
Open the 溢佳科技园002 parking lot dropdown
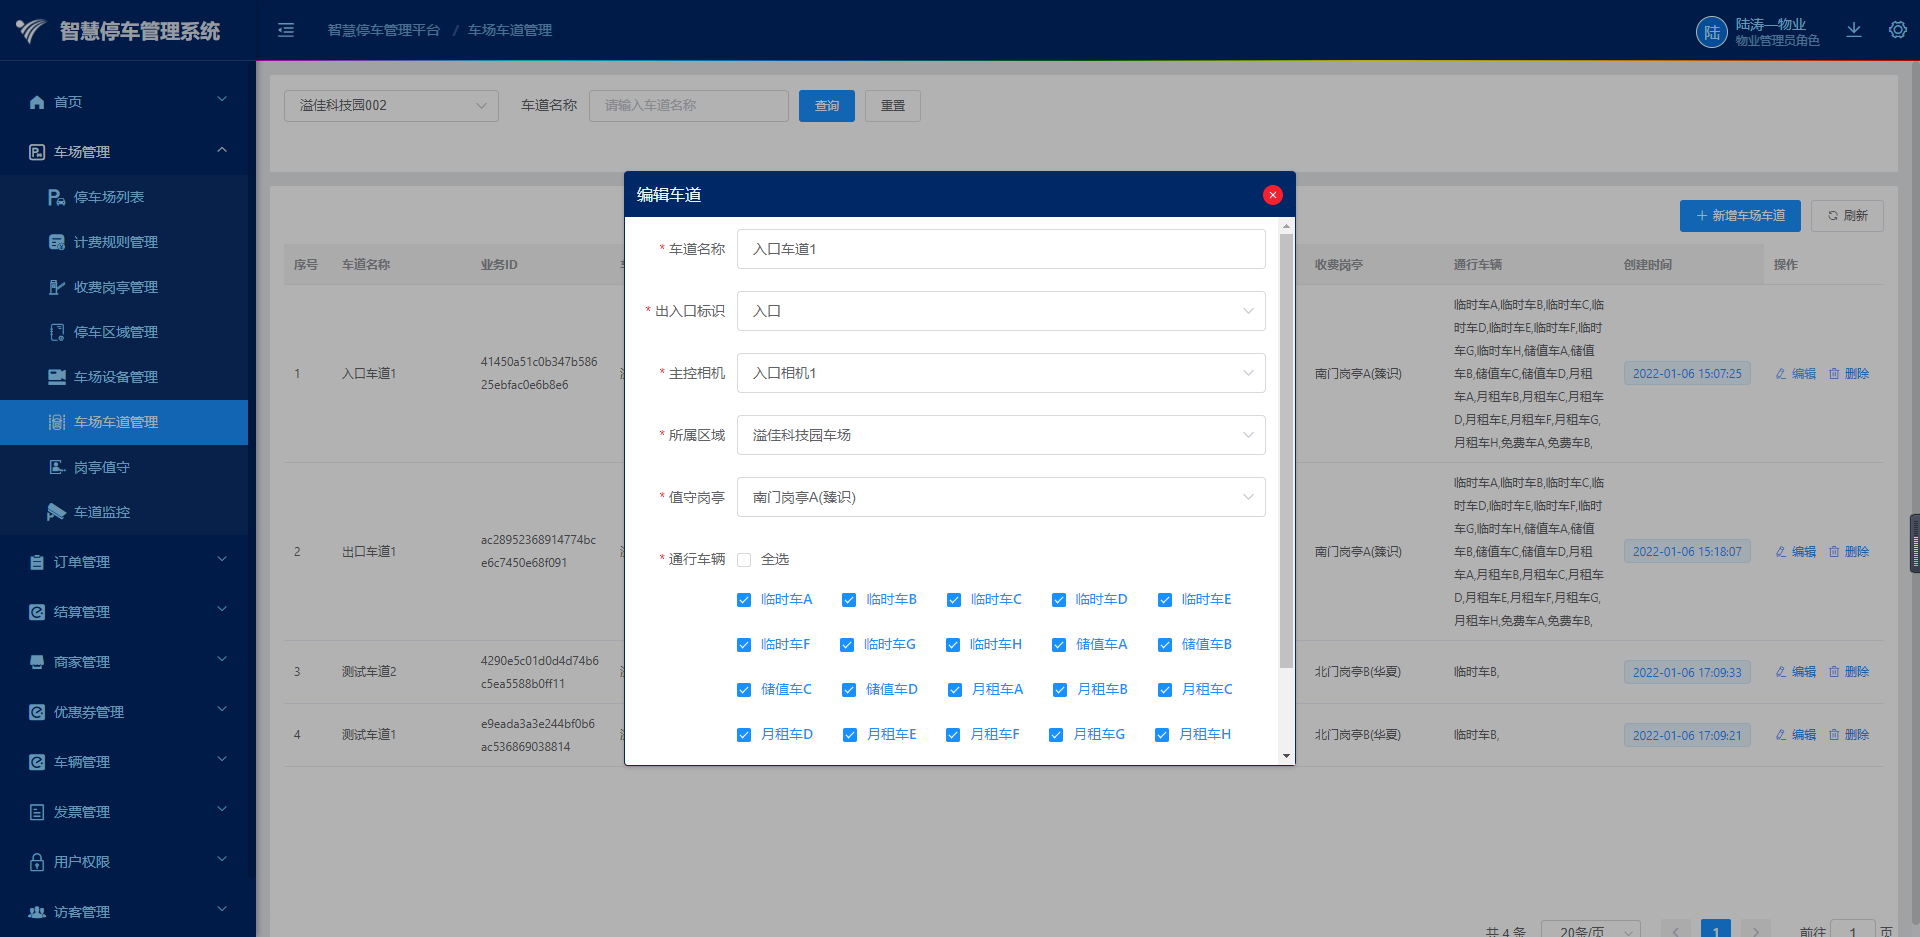[391, 106]
